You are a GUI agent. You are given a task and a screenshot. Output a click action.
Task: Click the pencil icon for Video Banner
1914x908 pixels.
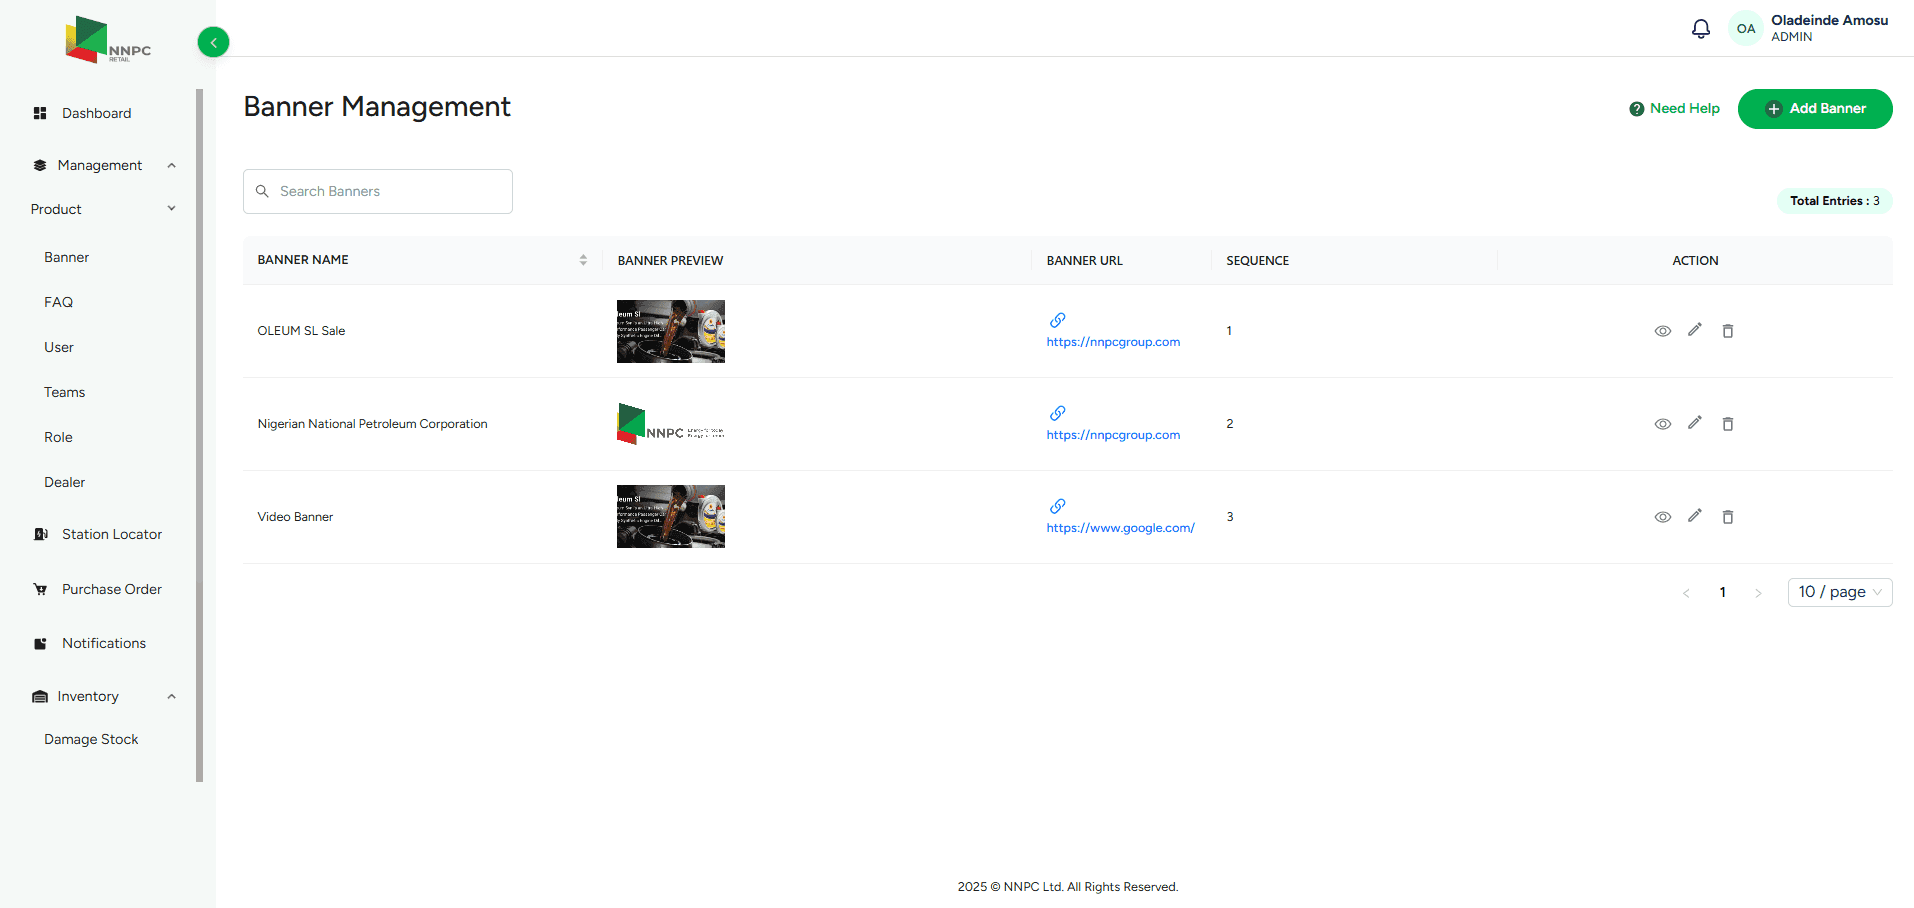[x=1694, y=516]
